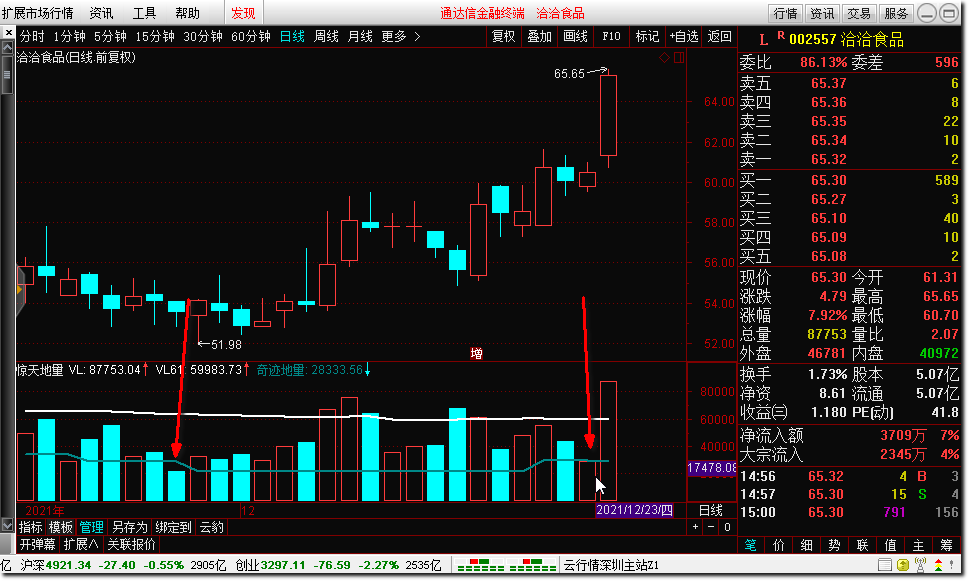Click the 开弹幕 toggle

pos(38,544)
